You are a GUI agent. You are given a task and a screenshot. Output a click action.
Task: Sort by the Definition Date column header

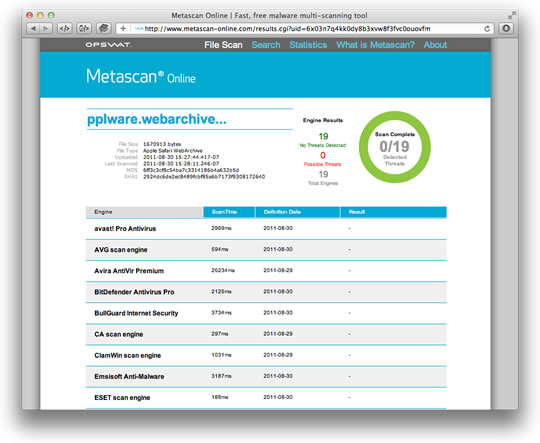(x=298, y=212)
